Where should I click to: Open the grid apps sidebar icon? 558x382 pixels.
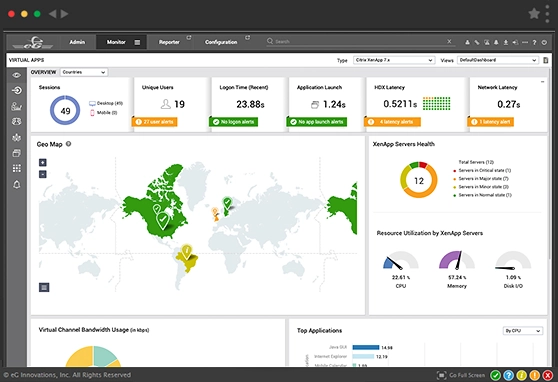click(x=16, y=168)
